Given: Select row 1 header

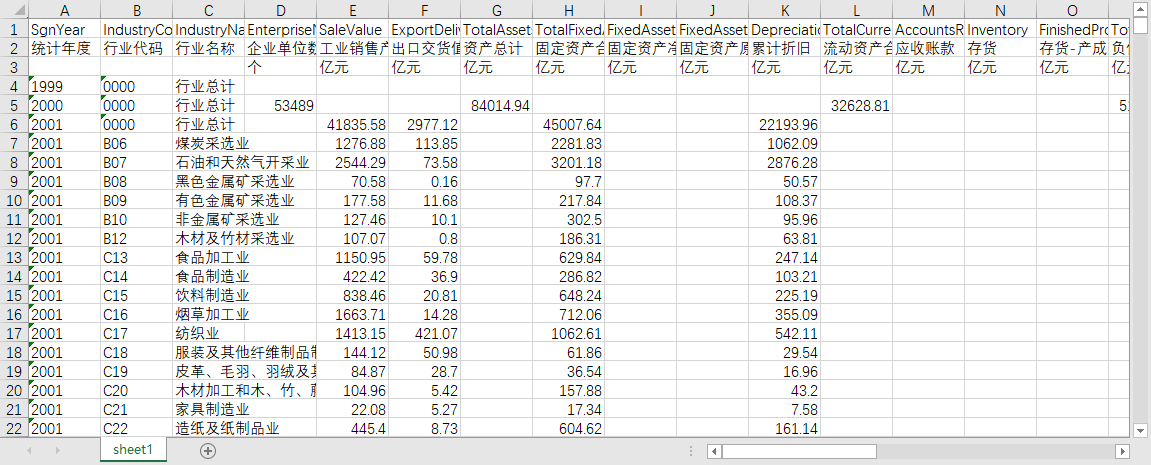Looking at the screenshot, I should click(x=14, y=29).
